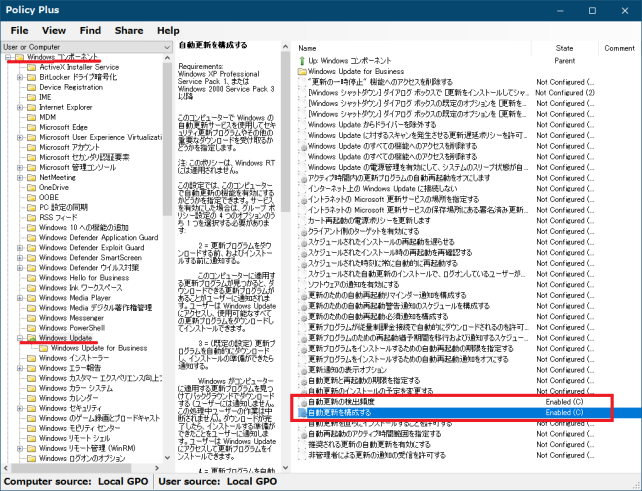Open the Share menu
642x491 pixels.
point(129,31)
